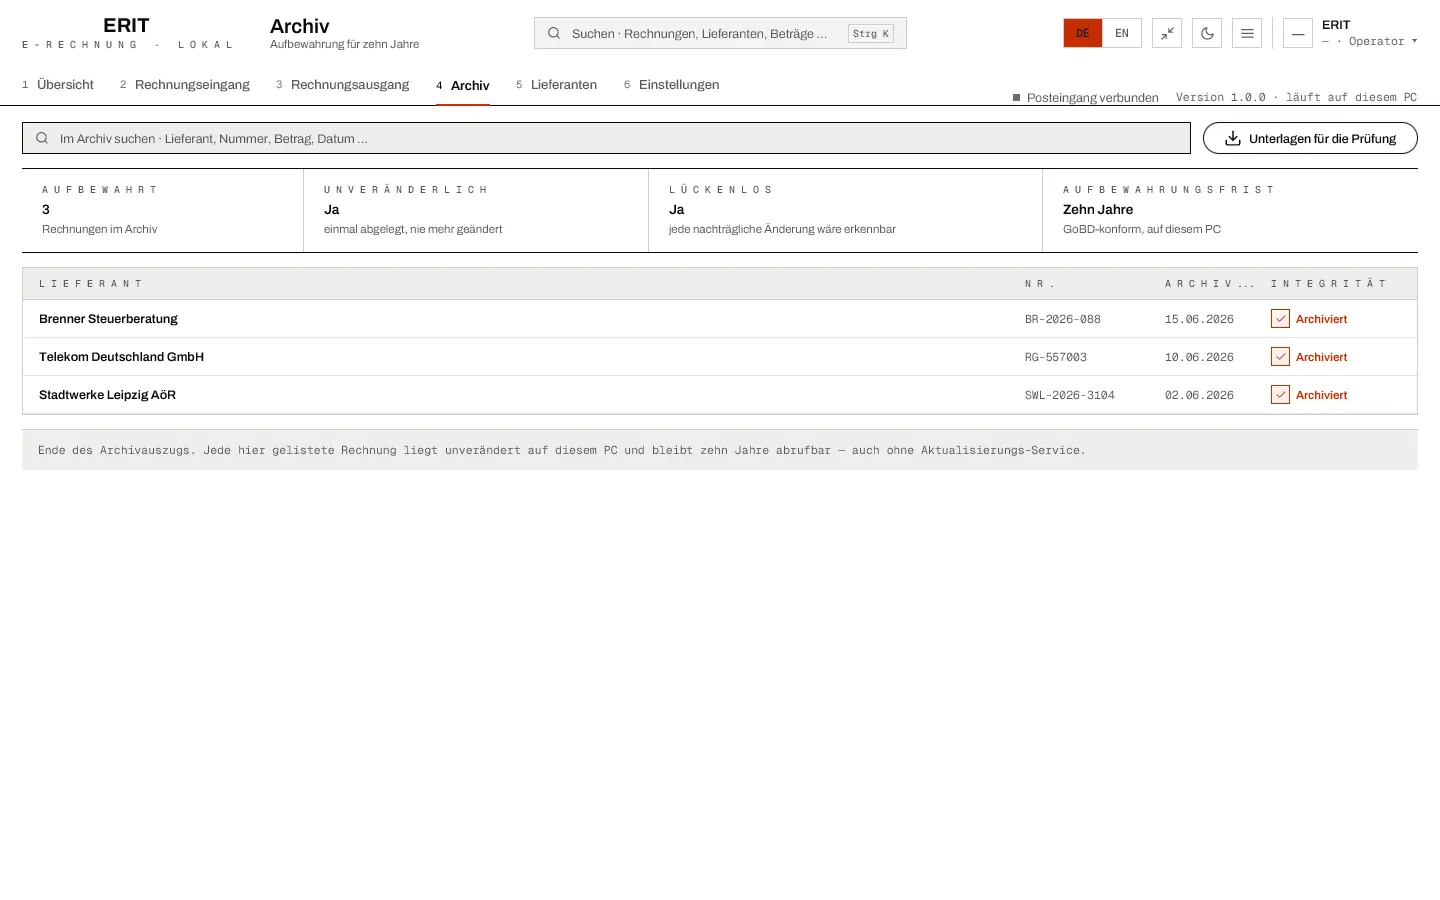
Task: Open the hamburger menu icon
Action: [1247, 33]
